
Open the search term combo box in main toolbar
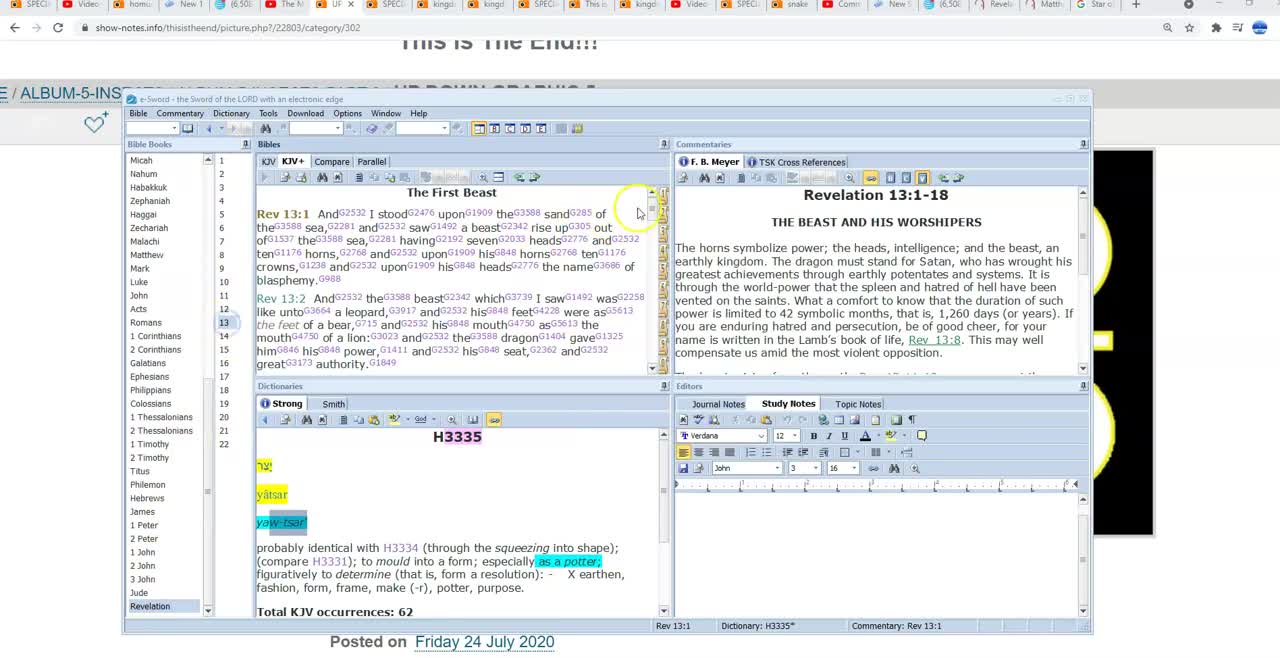[316, 129]
